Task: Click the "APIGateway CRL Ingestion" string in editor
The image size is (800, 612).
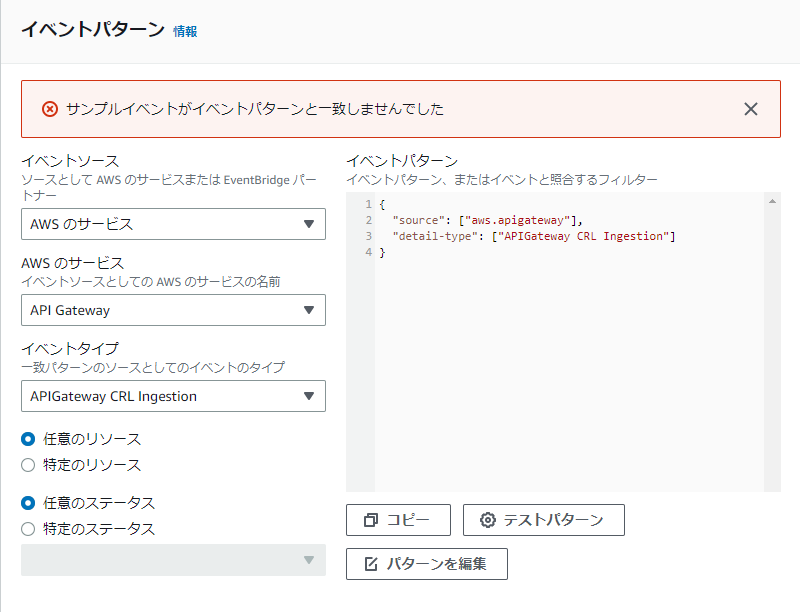Action: (x=583, y=236)
